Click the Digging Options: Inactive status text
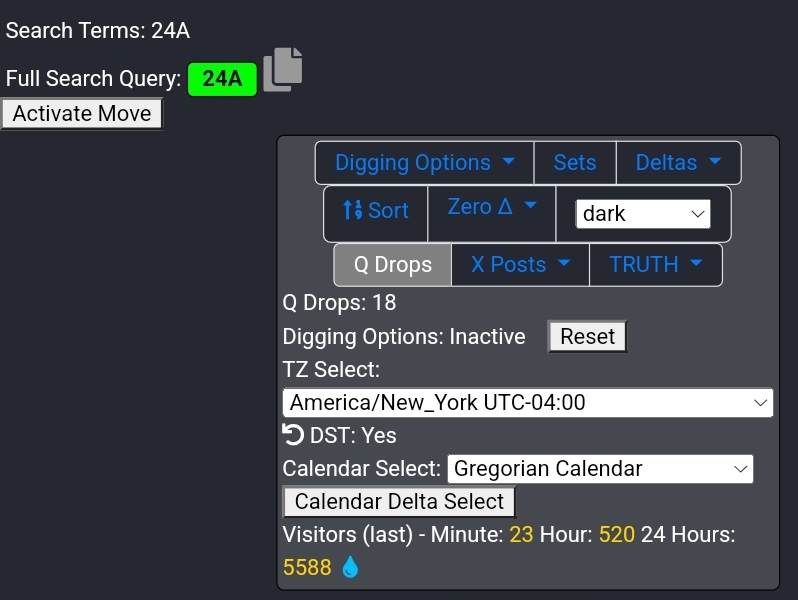 coord(404,336)
